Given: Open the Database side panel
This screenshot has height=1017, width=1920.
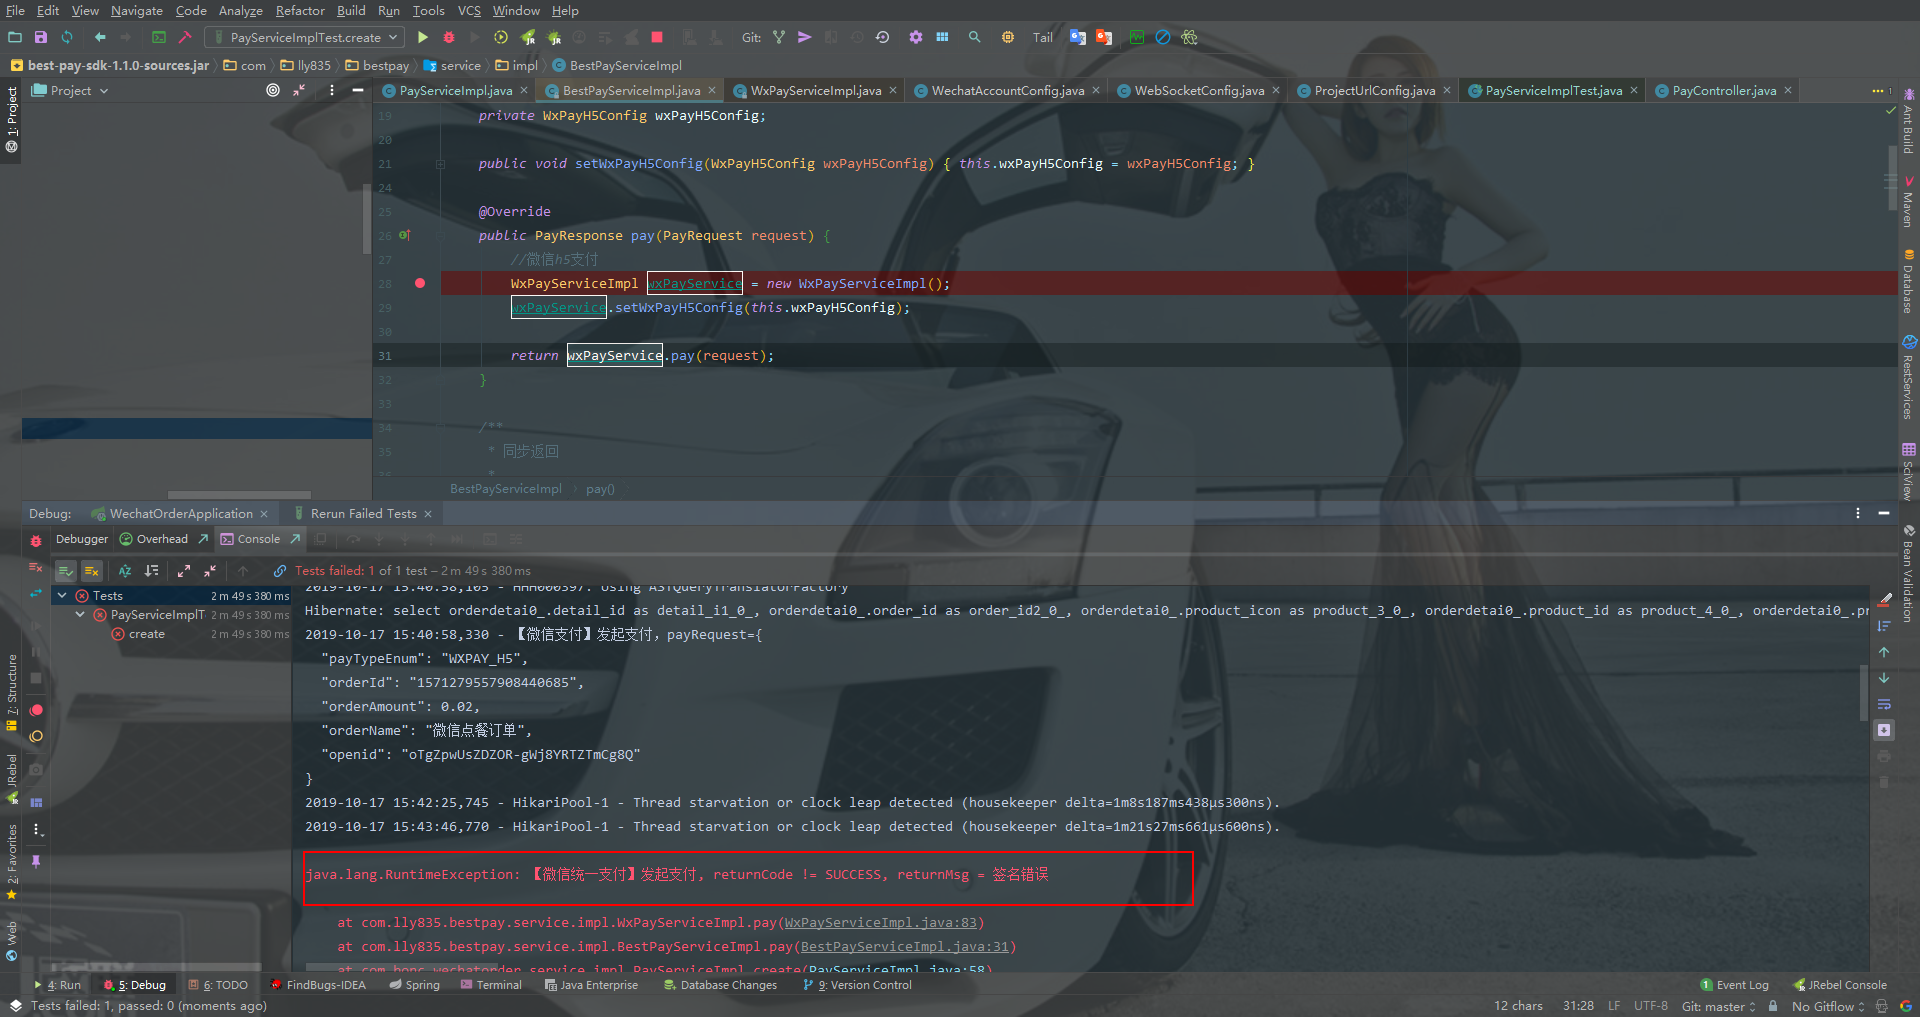Looking at the screenshot, I should tap(1908, 281).
